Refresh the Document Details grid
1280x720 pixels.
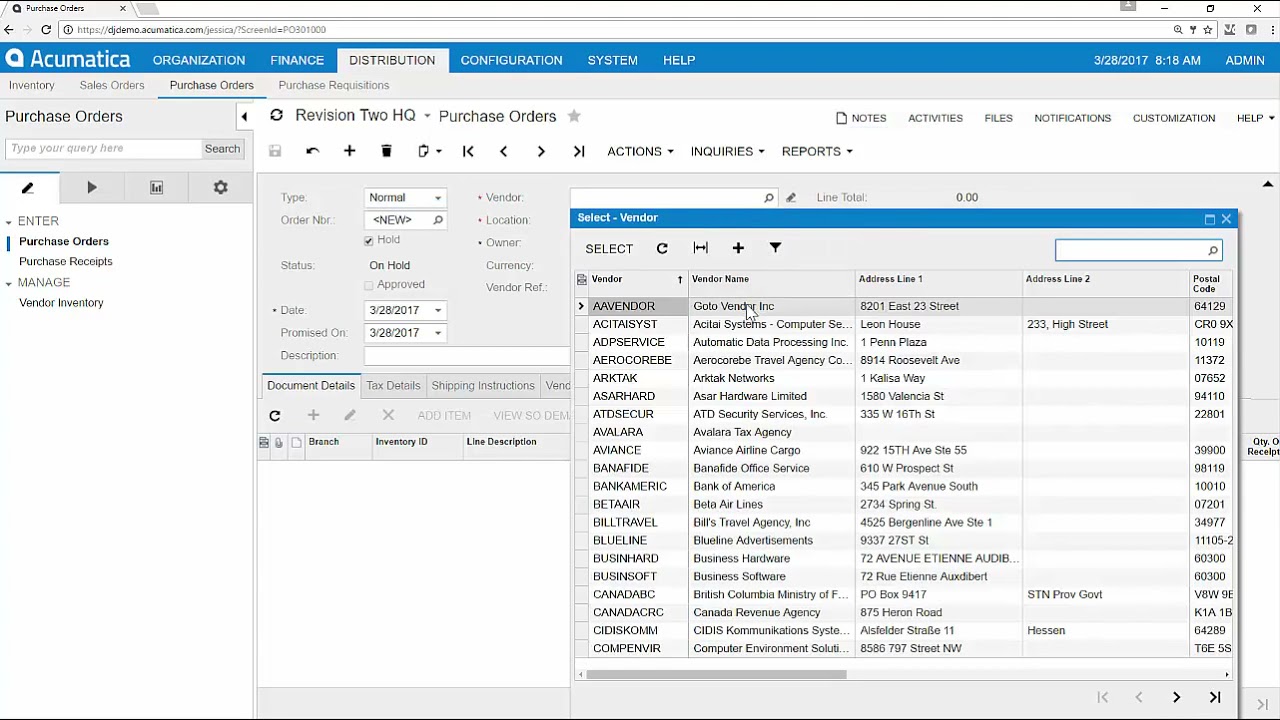coord(274,415)
